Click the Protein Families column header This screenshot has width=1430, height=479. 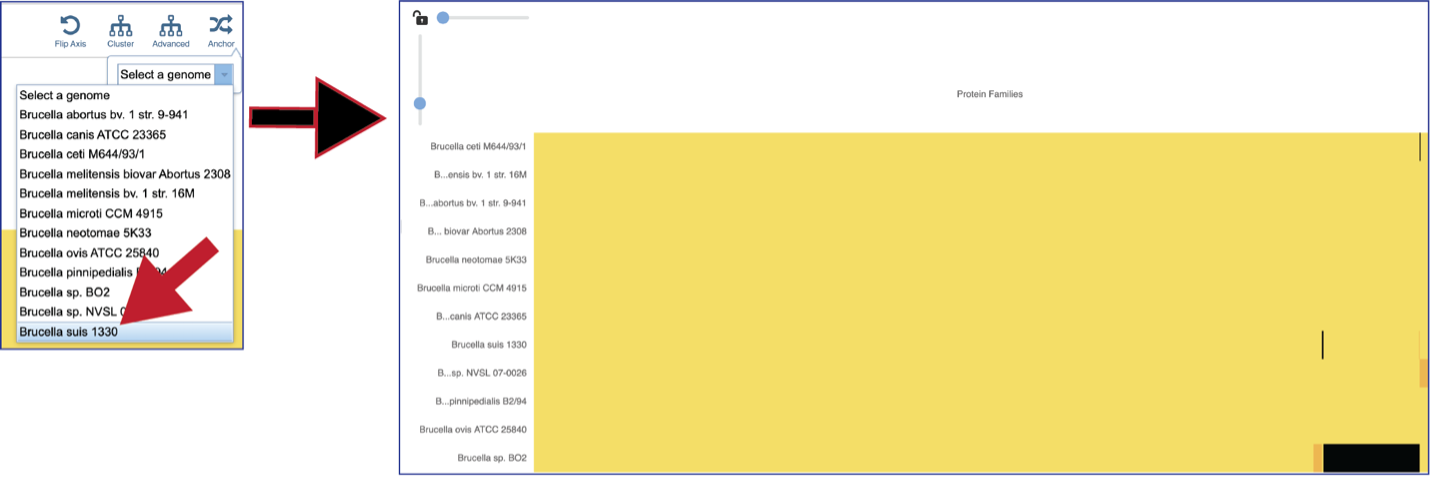click(x=989, y=94)
